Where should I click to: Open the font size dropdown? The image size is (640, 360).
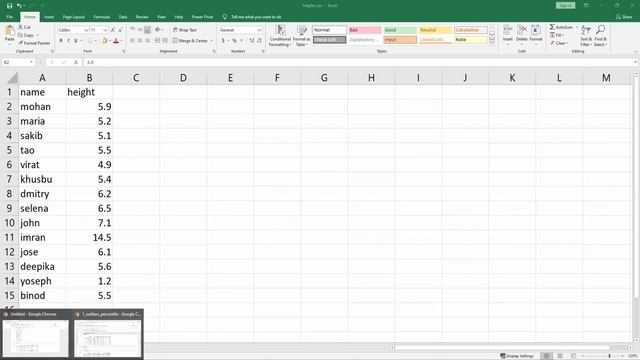click(105, 30)
